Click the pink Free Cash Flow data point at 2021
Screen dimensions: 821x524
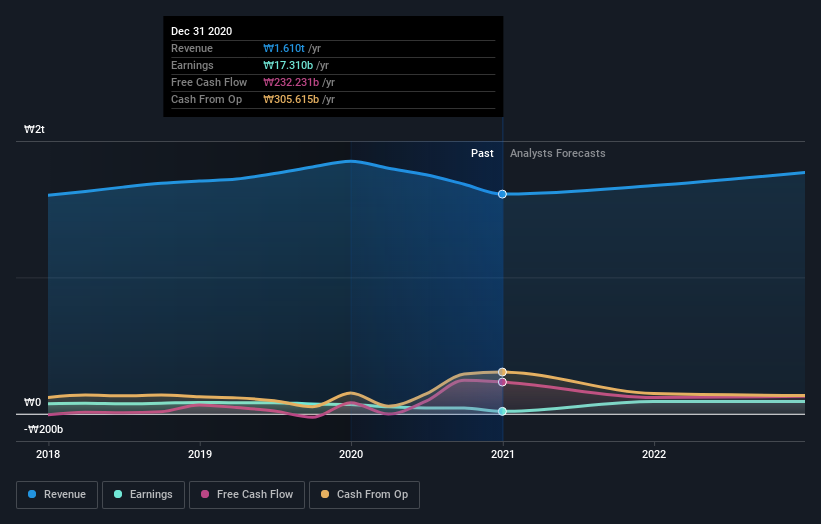(x=502, y=382)
